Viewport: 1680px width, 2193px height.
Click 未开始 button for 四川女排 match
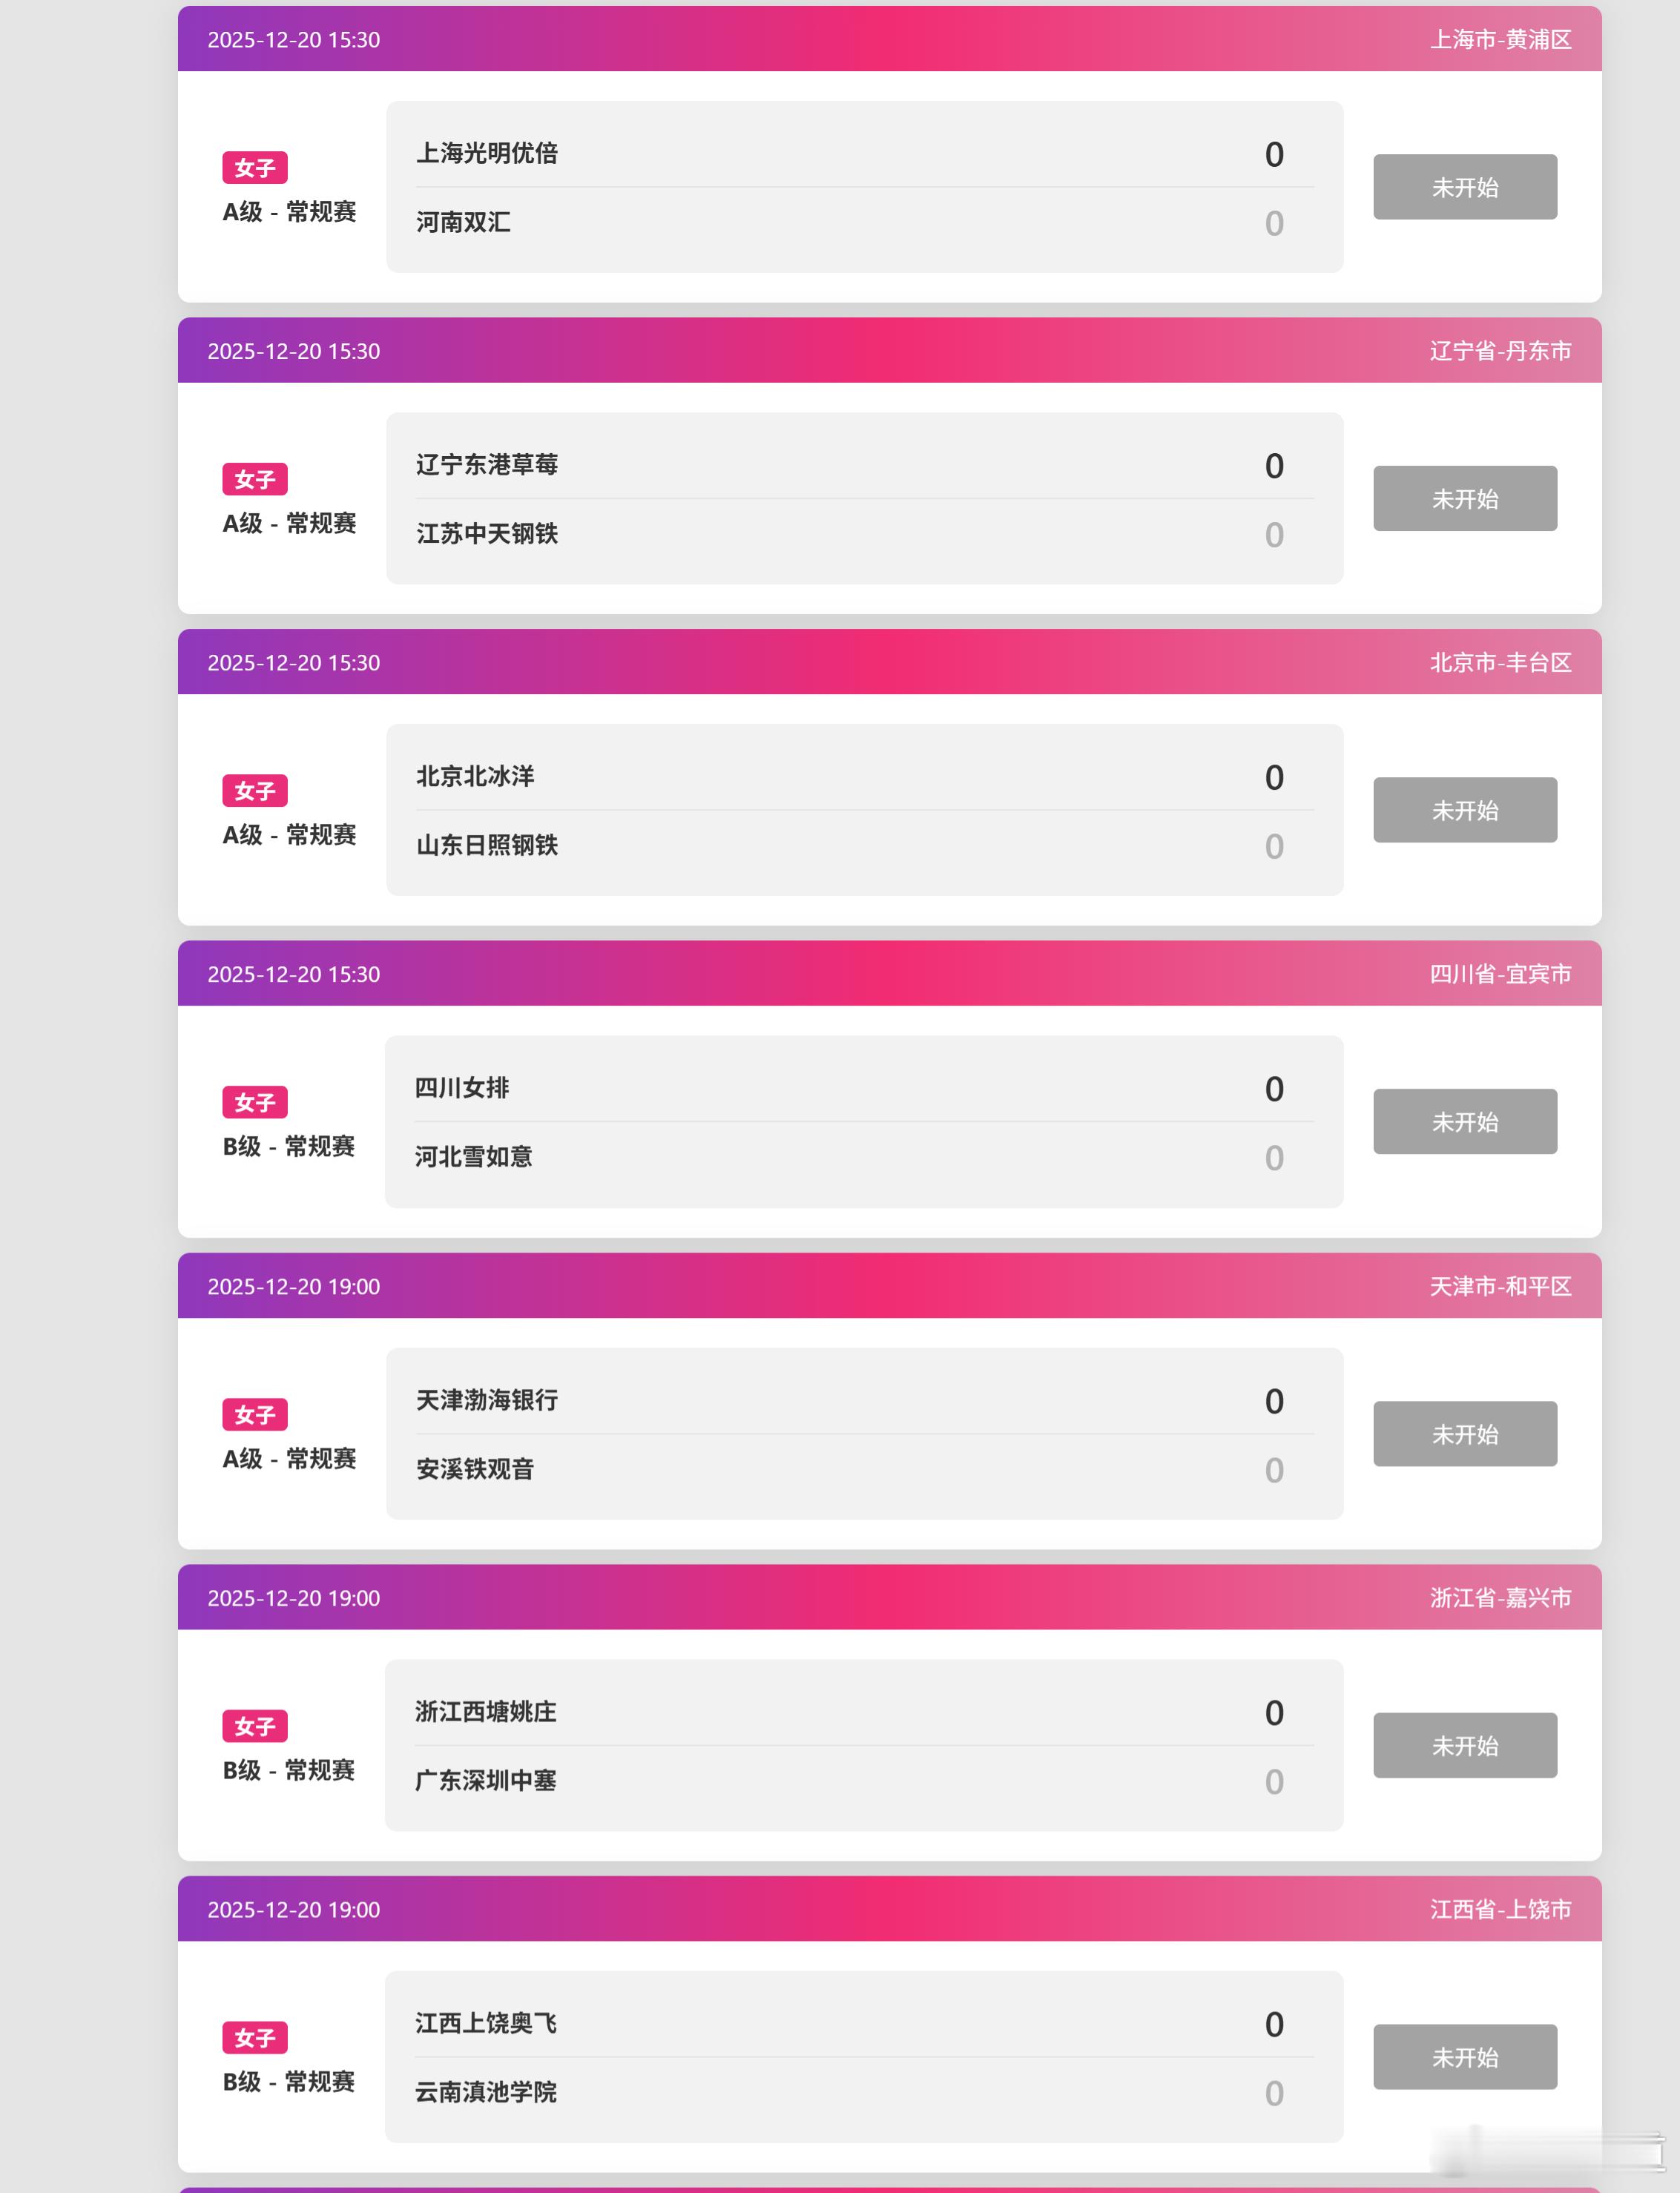pos(1464,1121)
